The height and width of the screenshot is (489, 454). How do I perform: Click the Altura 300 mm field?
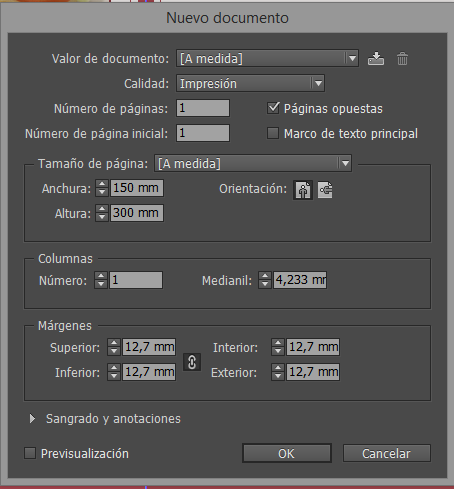pos(137,213)
